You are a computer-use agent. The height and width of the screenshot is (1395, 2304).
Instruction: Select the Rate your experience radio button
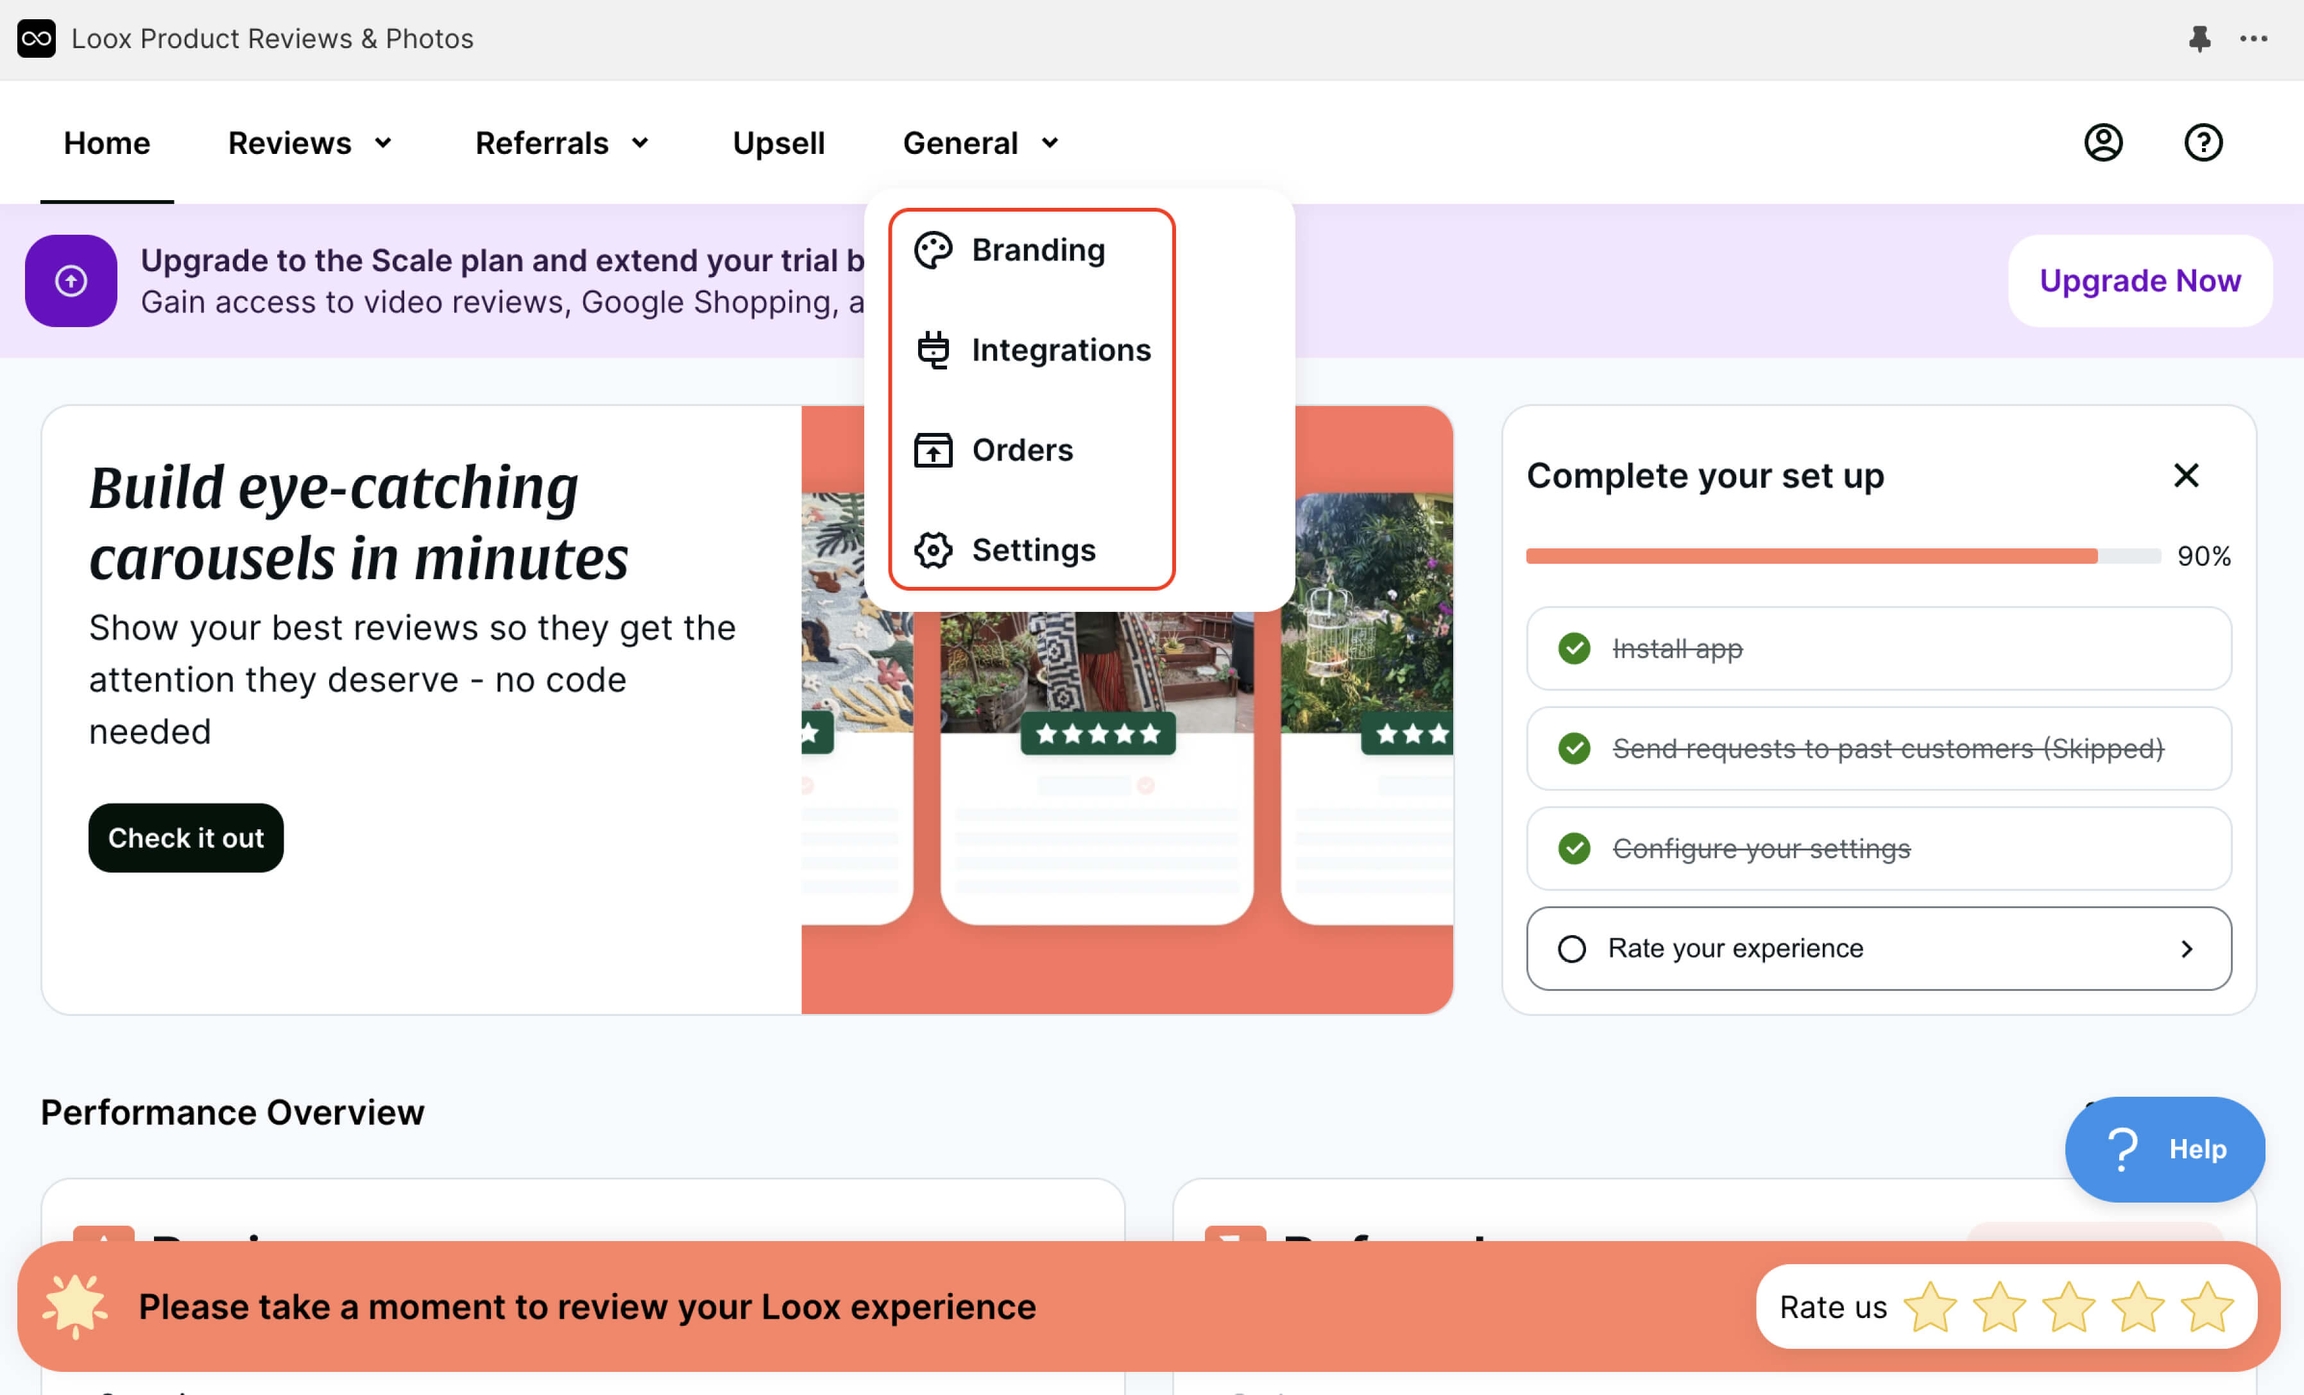1573,948
